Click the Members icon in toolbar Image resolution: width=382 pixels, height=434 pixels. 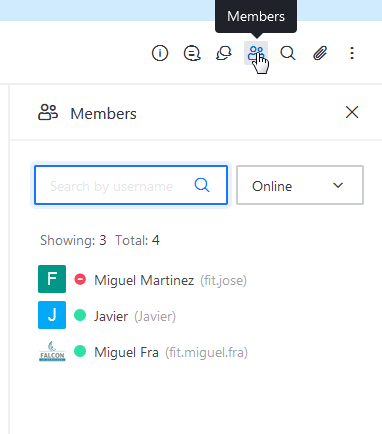point(256,53)
